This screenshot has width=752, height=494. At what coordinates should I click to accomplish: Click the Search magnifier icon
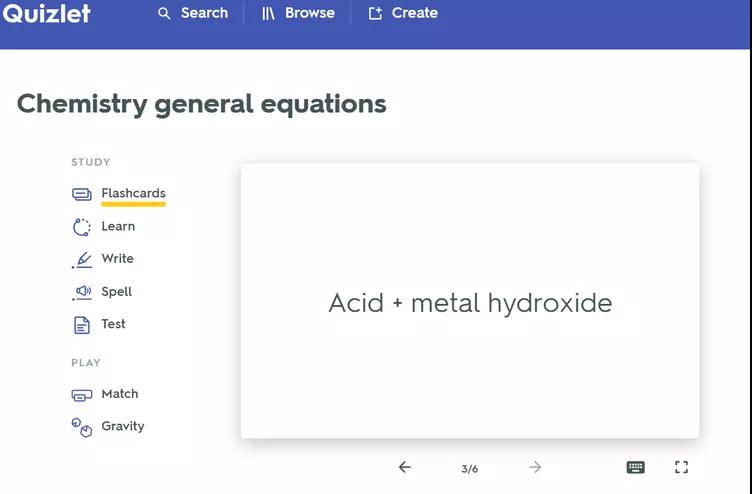click(164, 13)
